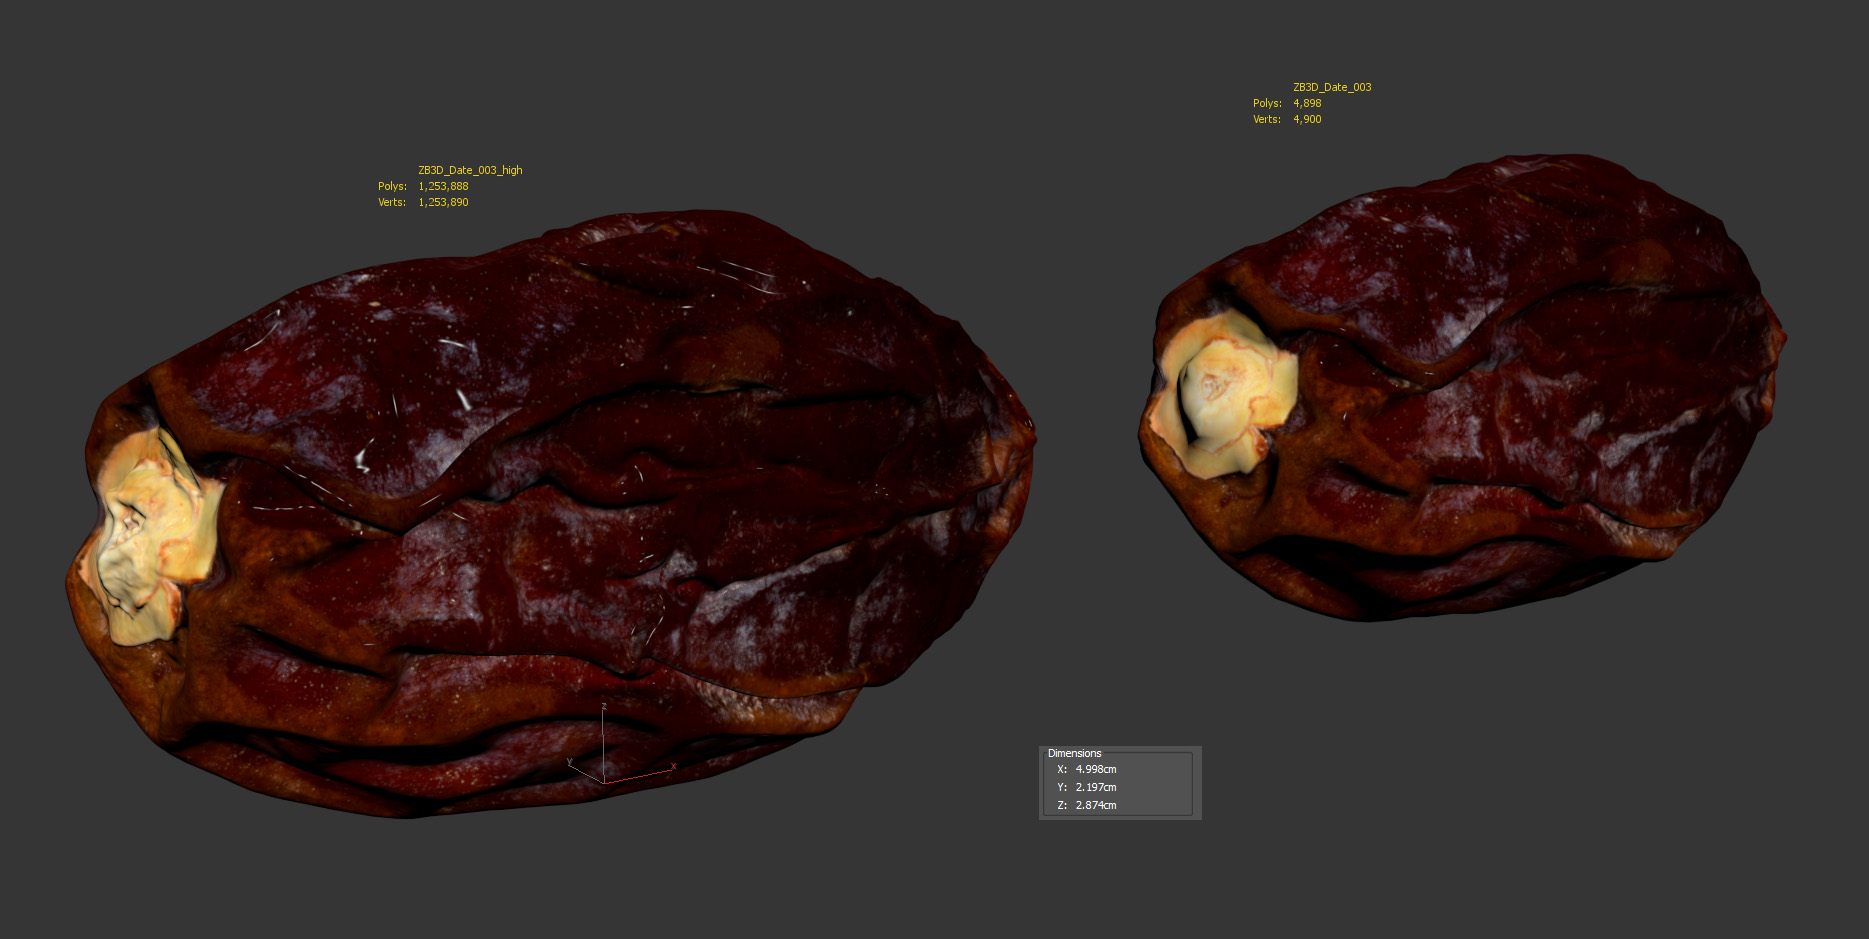Click the ZB3D_Date_003_high name label
Screen dimensions: 1869x939
[x=470, y=170]
